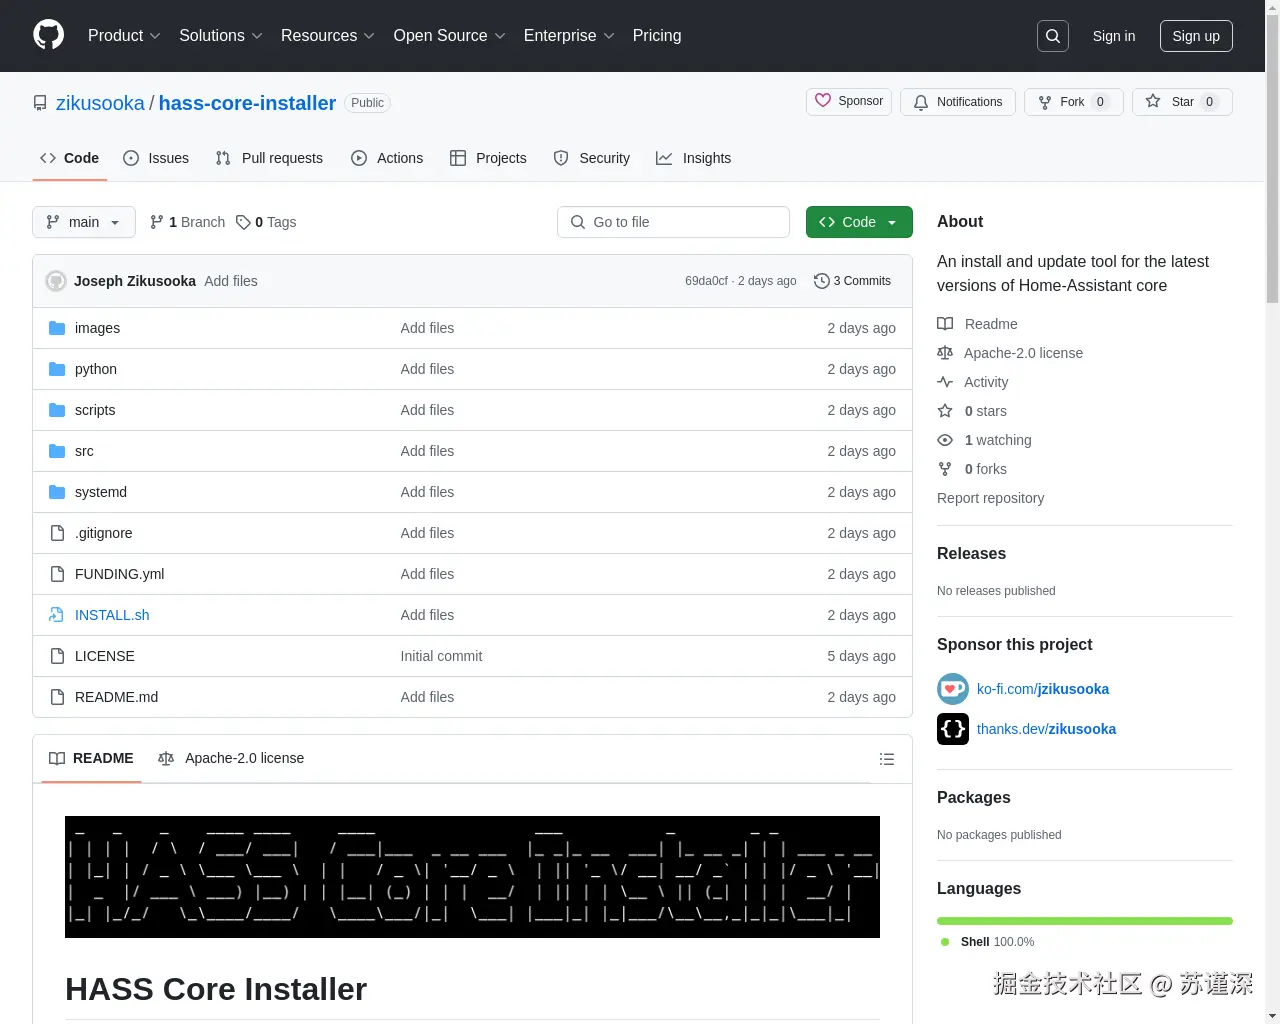Open the search icon in the header
The image size is (1280, 1024).
[x=1052, y=36]
